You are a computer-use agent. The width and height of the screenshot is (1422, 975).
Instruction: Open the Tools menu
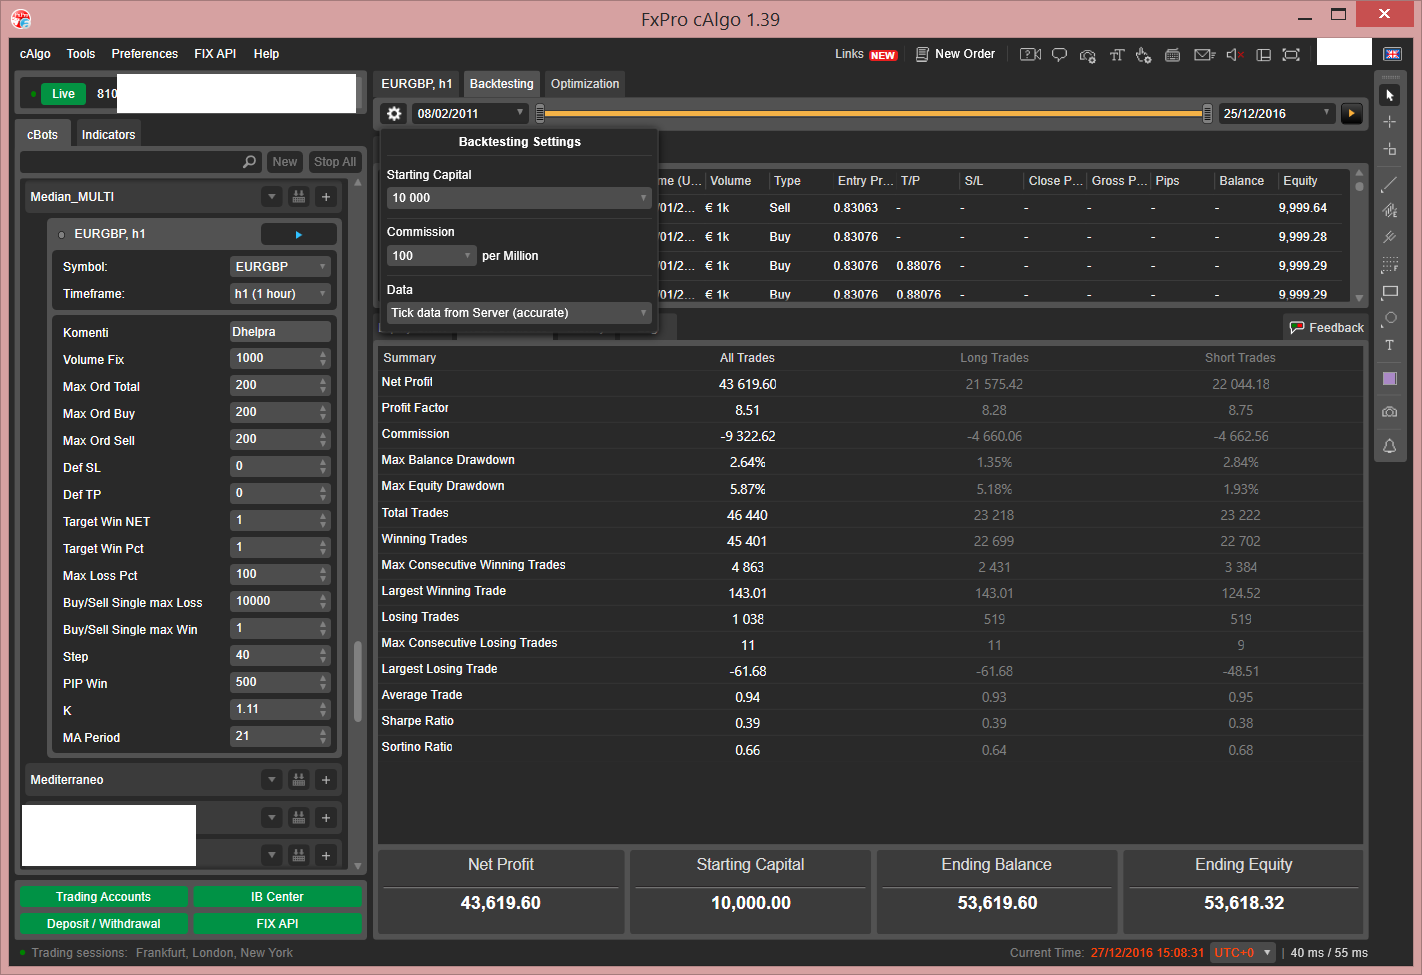81,54
